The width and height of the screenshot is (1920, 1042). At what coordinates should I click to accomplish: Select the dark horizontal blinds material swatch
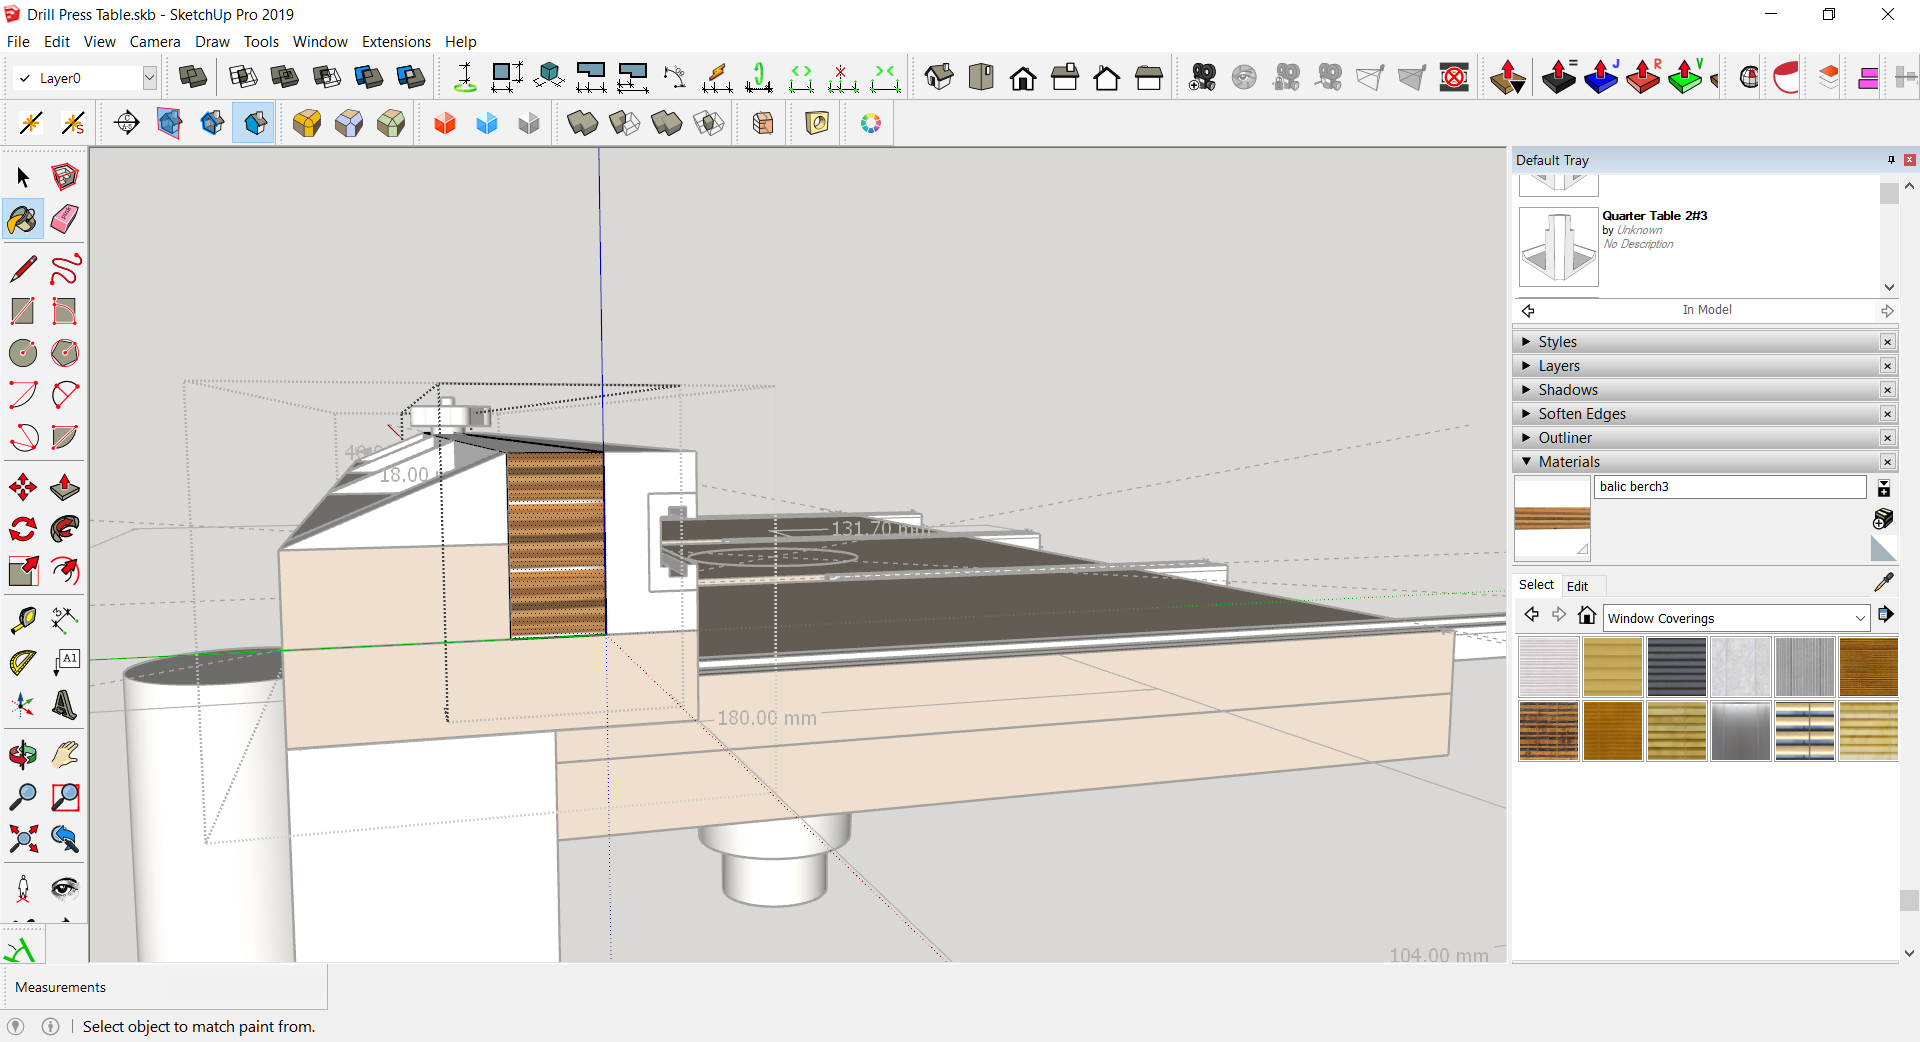click(1676, 667)
